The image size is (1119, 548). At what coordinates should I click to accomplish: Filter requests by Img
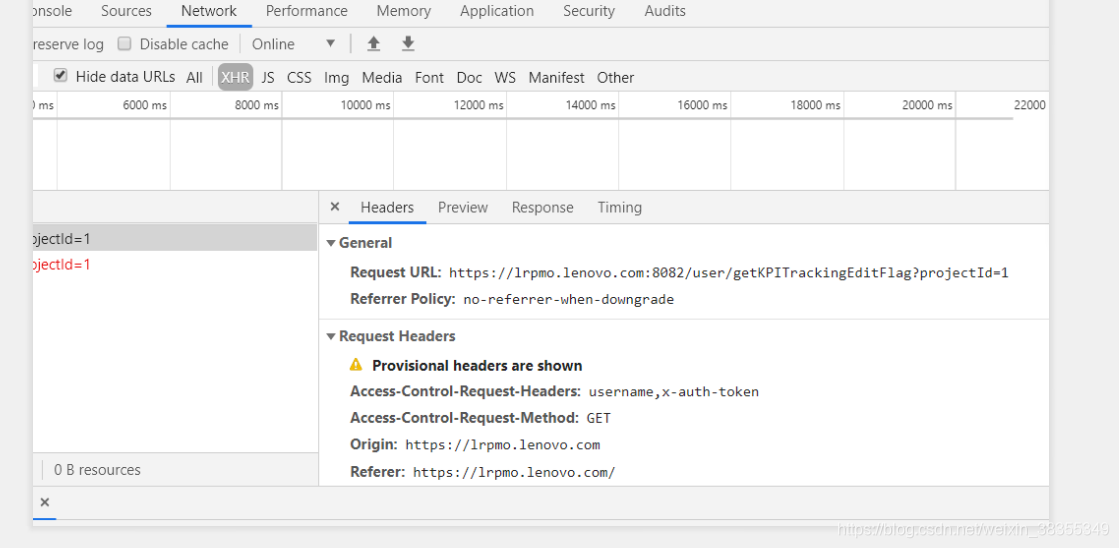pyautogui.click(x=336, y=78)
